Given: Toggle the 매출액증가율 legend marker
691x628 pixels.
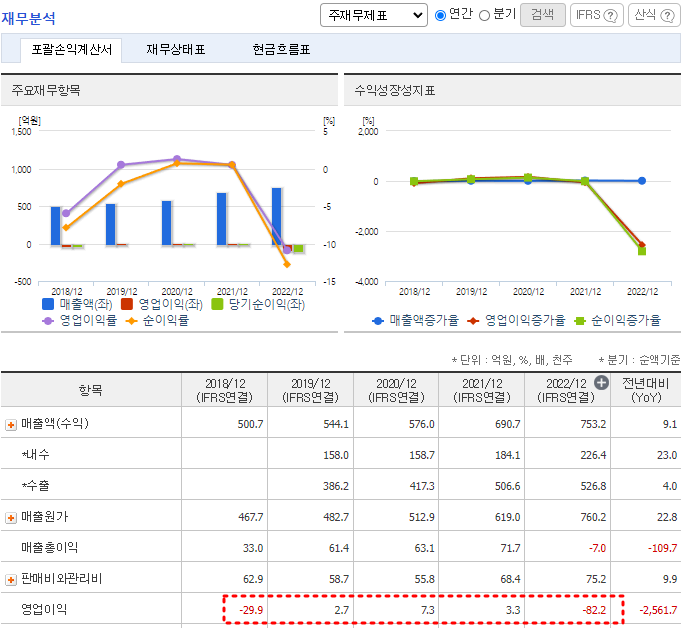Looking at the screenshot, I should tap(378, 321).
